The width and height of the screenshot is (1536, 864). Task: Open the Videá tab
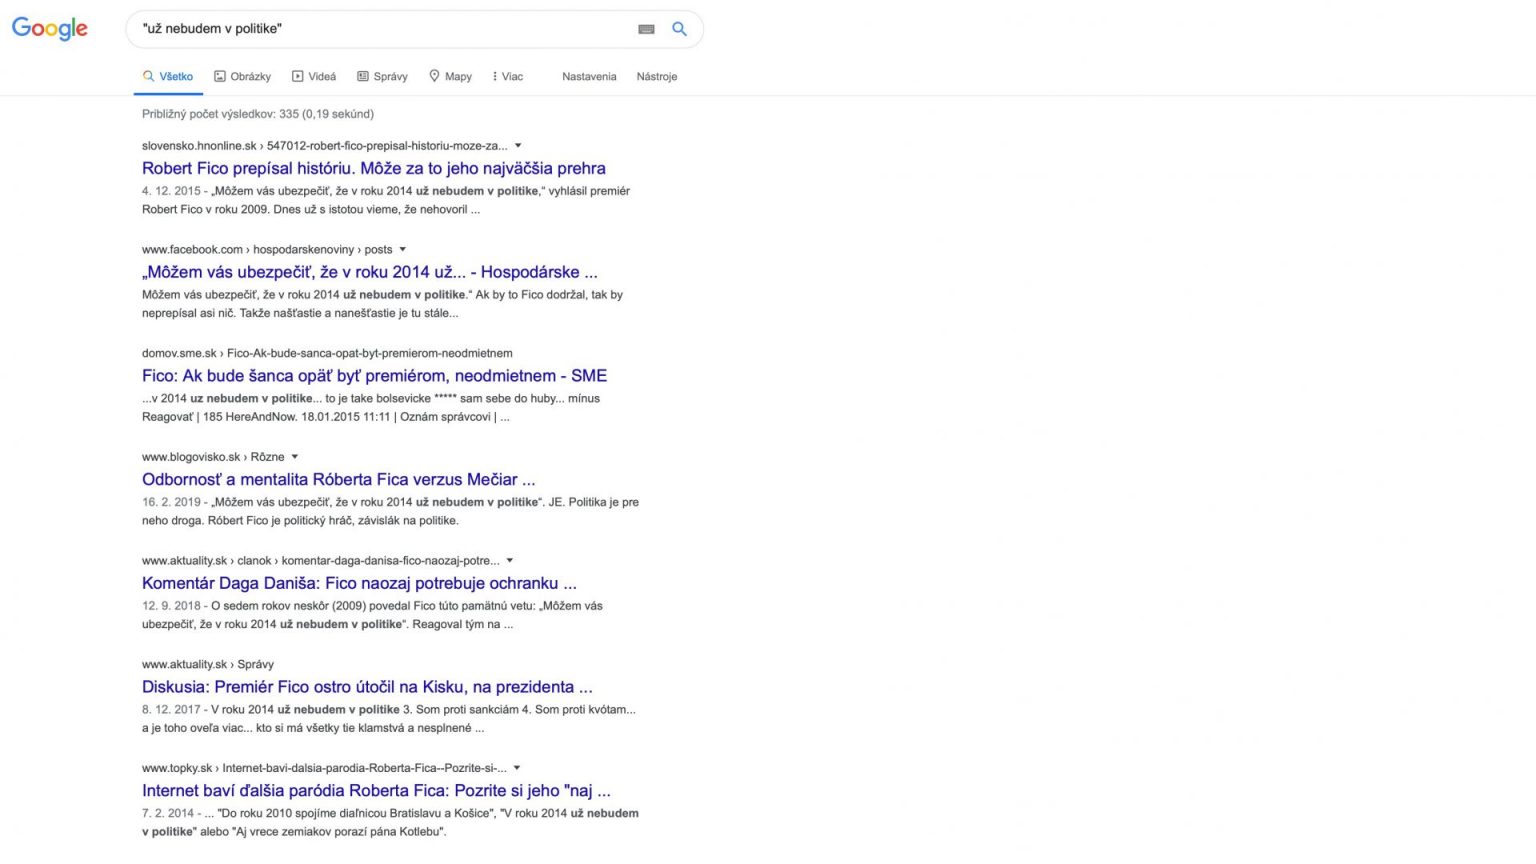point(314,76)
